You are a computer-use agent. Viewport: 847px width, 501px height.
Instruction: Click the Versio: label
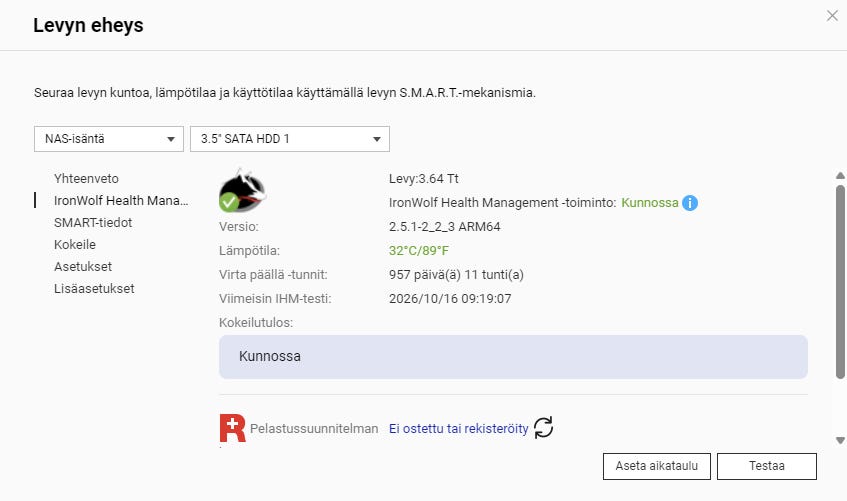[x=239, y=226]
